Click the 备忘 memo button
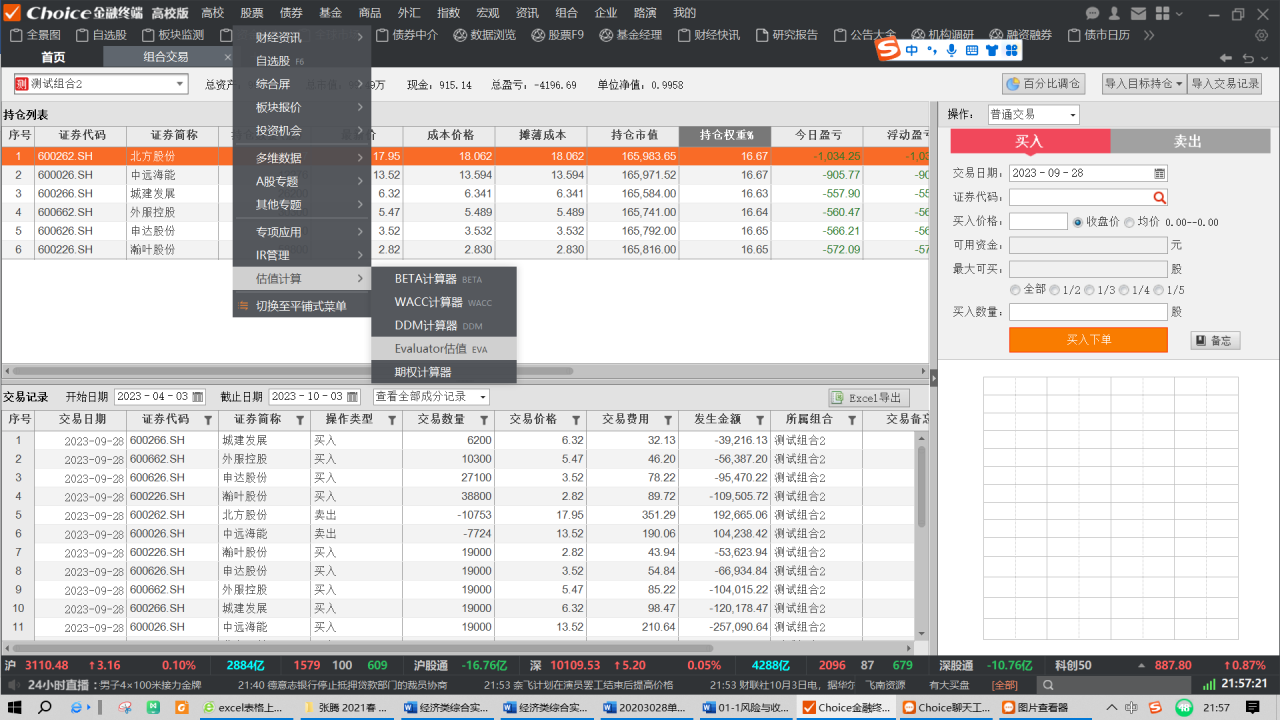The height and width of the screenshot is (720, 1280). pyautogui.click(x=1215, y=340)
